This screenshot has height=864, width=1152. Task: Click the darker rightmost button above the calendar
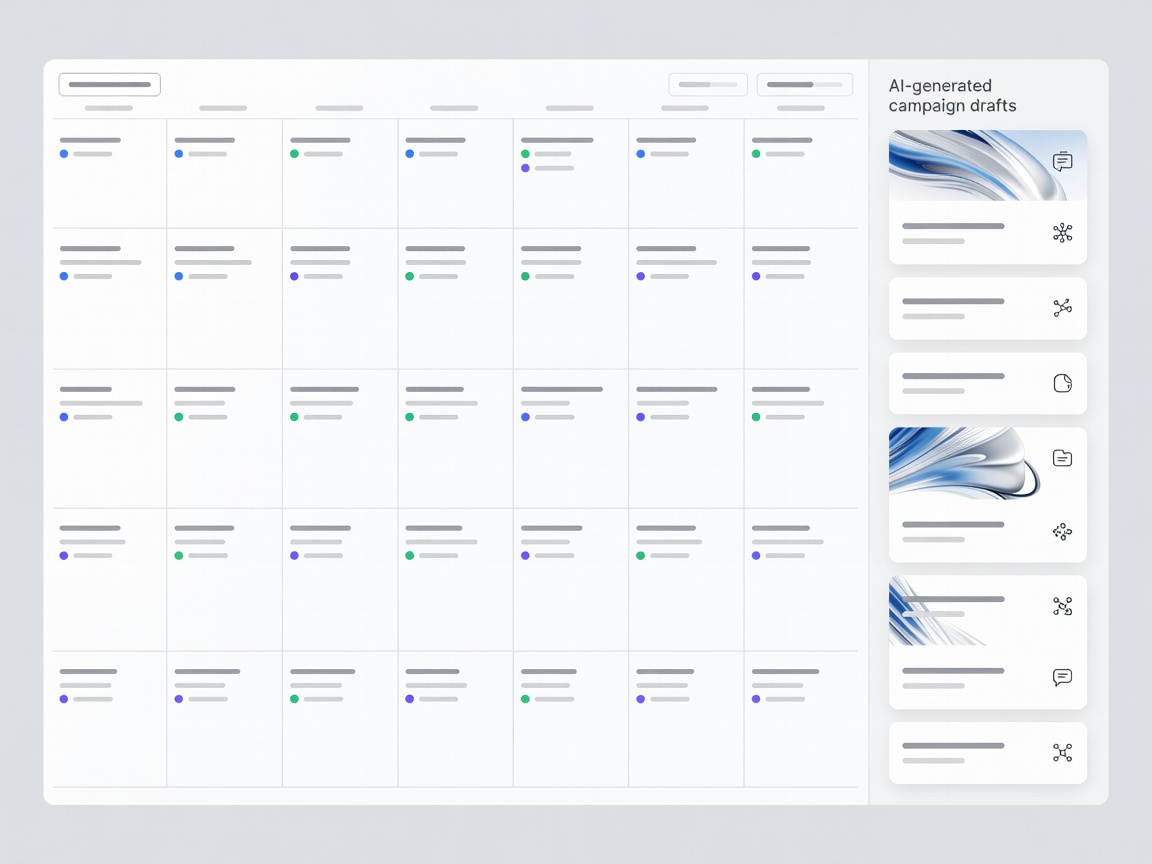pos(804,84)
